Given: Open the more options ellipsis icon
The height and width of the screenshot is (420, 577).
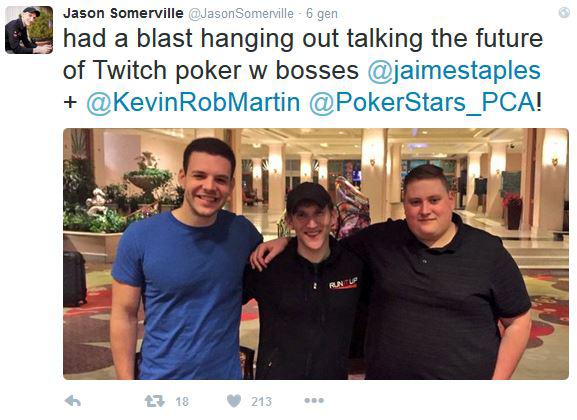Looking at the screenshot, I should click(314, 400).
